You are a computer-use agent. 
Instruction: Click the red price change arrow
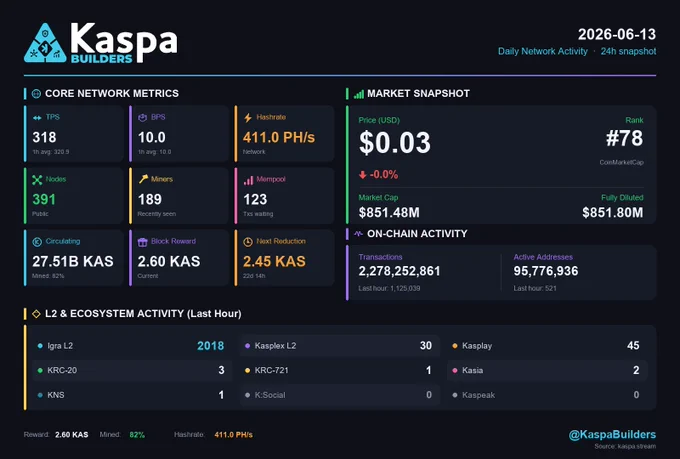point(363,175)
